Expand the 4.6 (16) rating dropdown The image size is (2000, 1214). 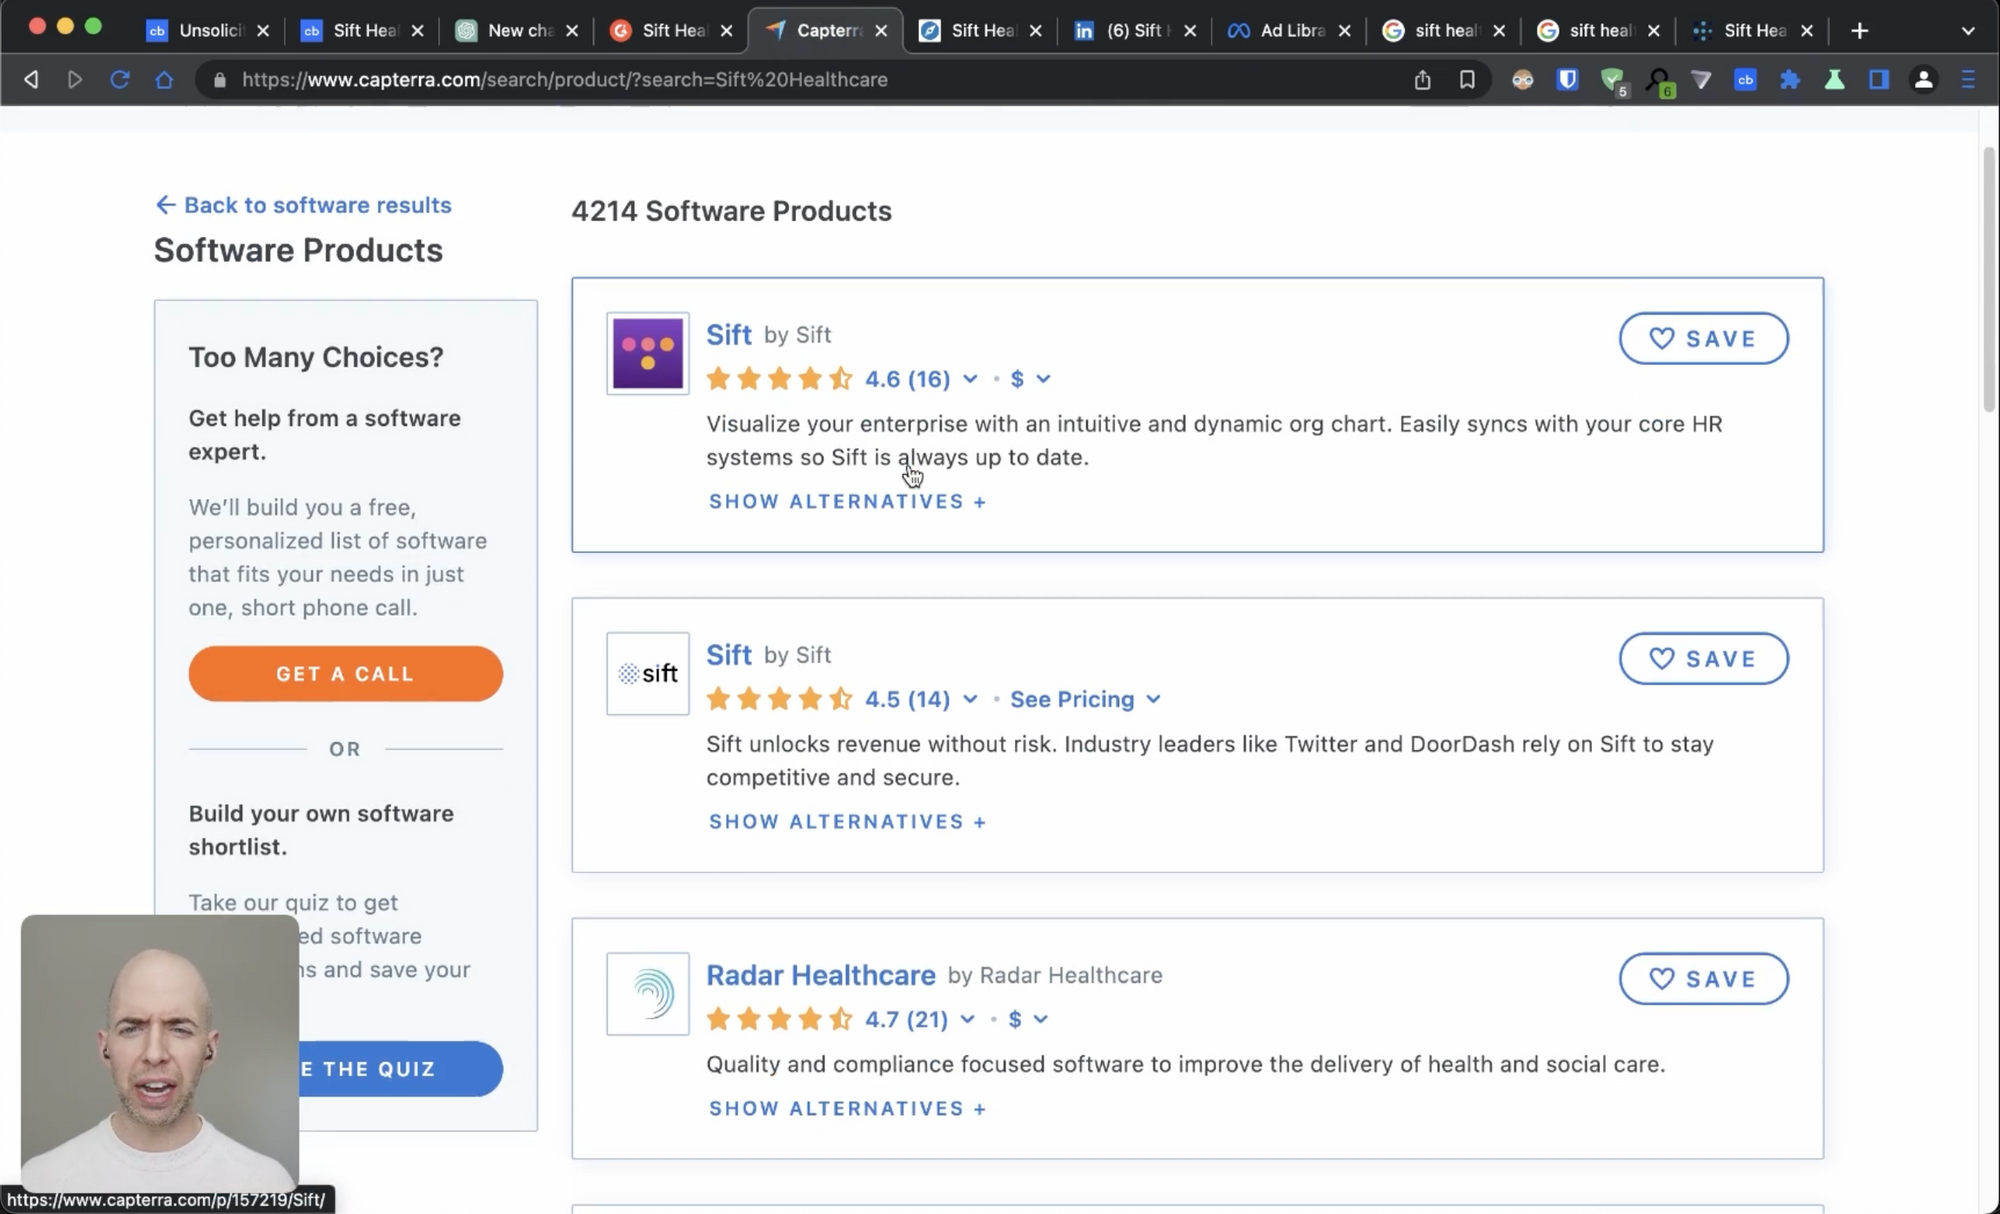(969, 379)
